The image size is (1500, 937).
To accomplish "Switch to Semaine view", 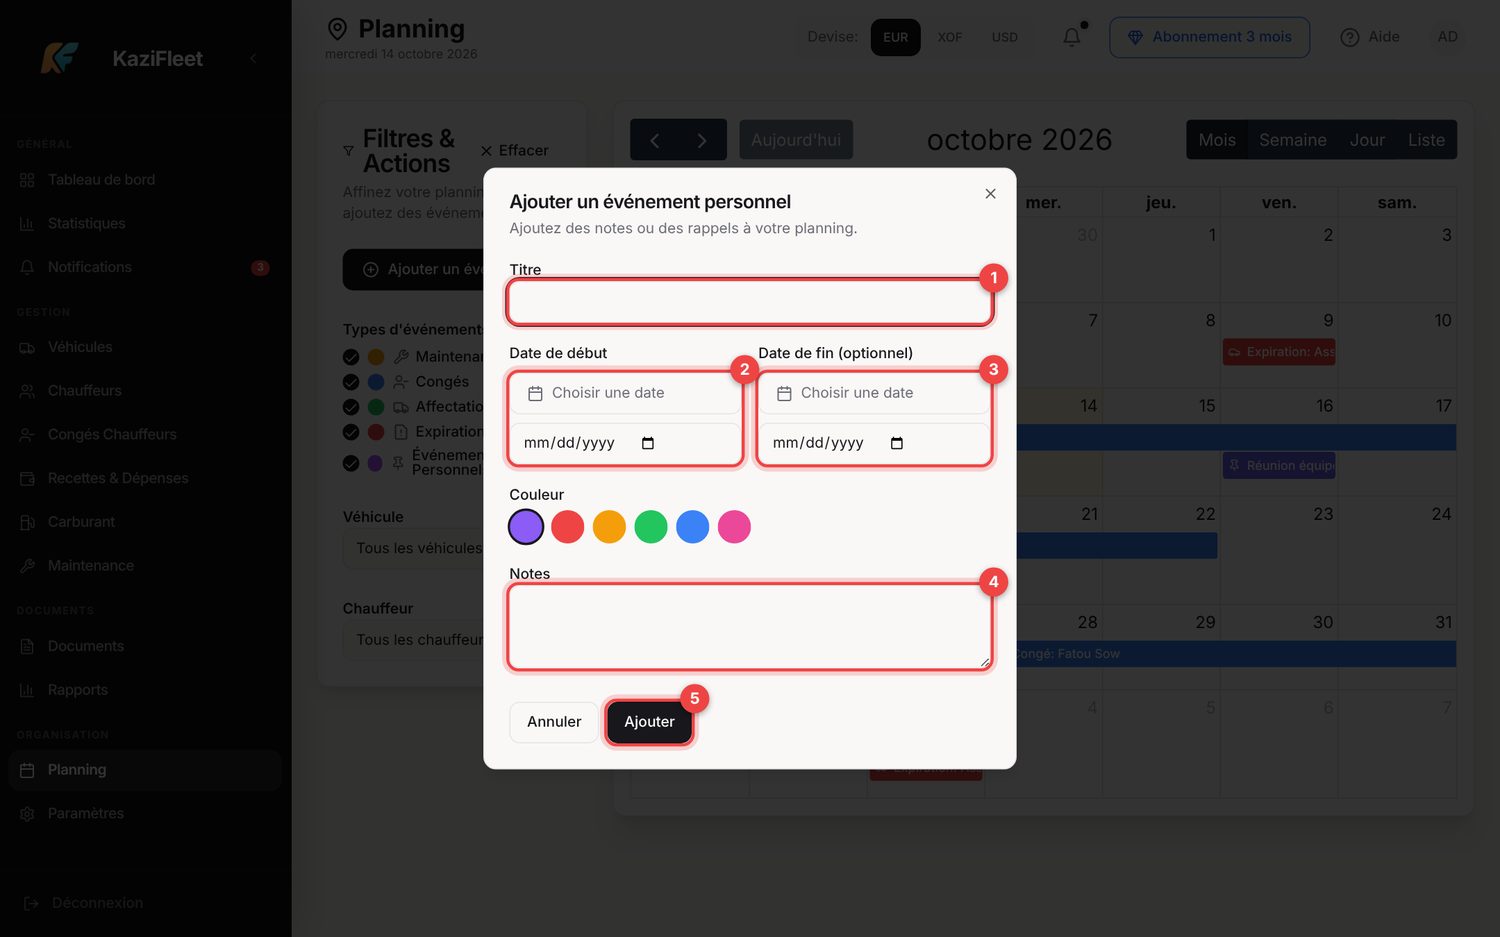I will point(1293,140).
